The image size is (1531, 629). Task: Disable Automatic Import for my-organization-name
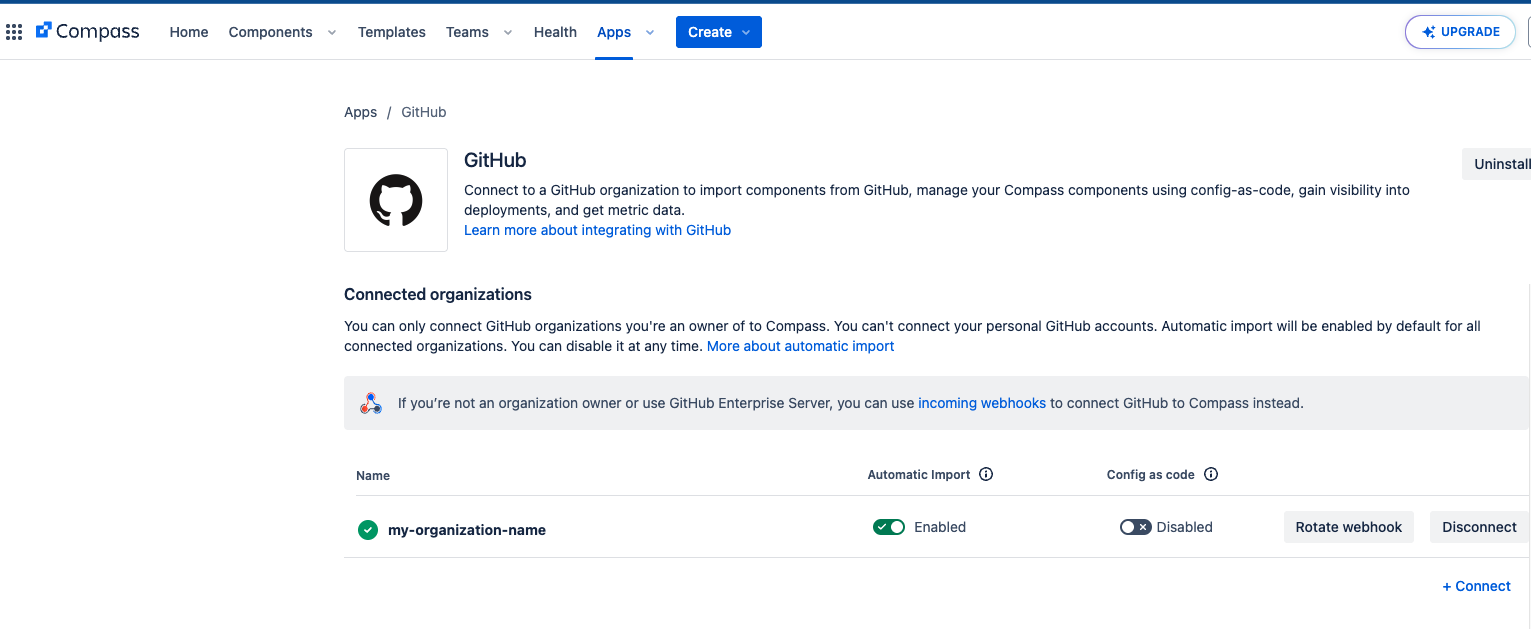(x=888, y=526)
